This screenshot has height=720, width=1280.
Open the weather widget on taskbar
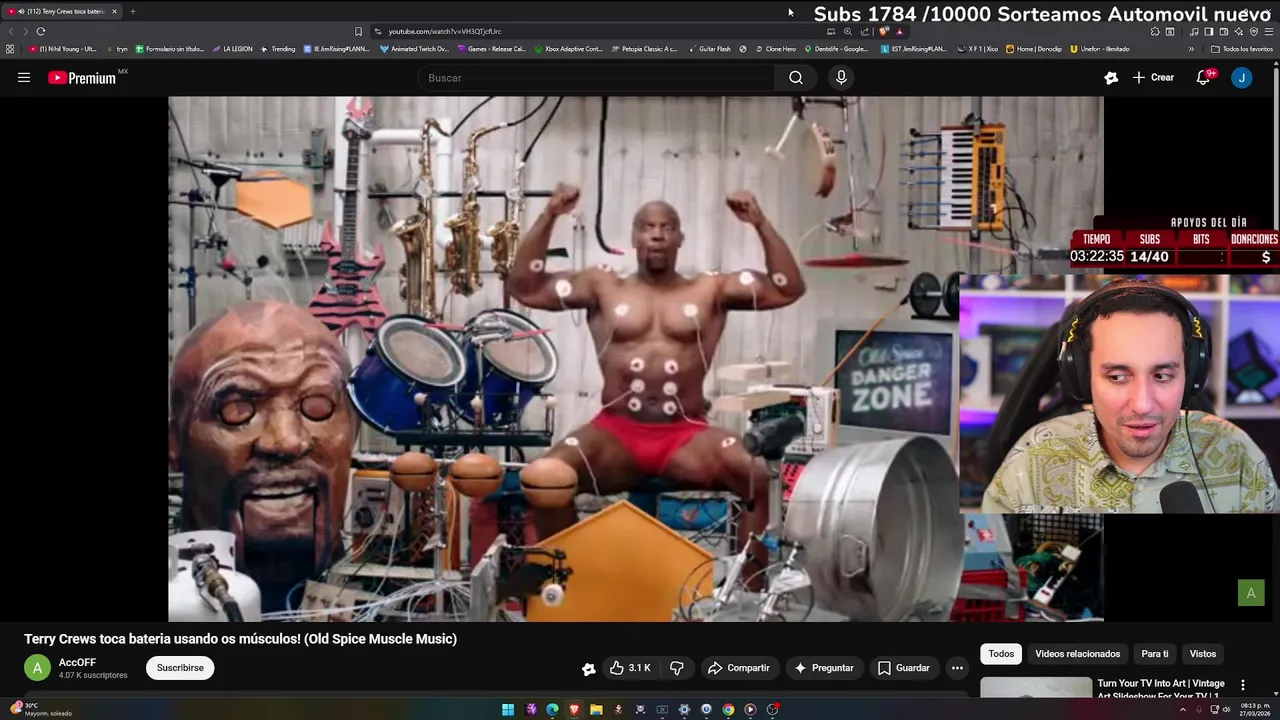(x=40, y=709)
